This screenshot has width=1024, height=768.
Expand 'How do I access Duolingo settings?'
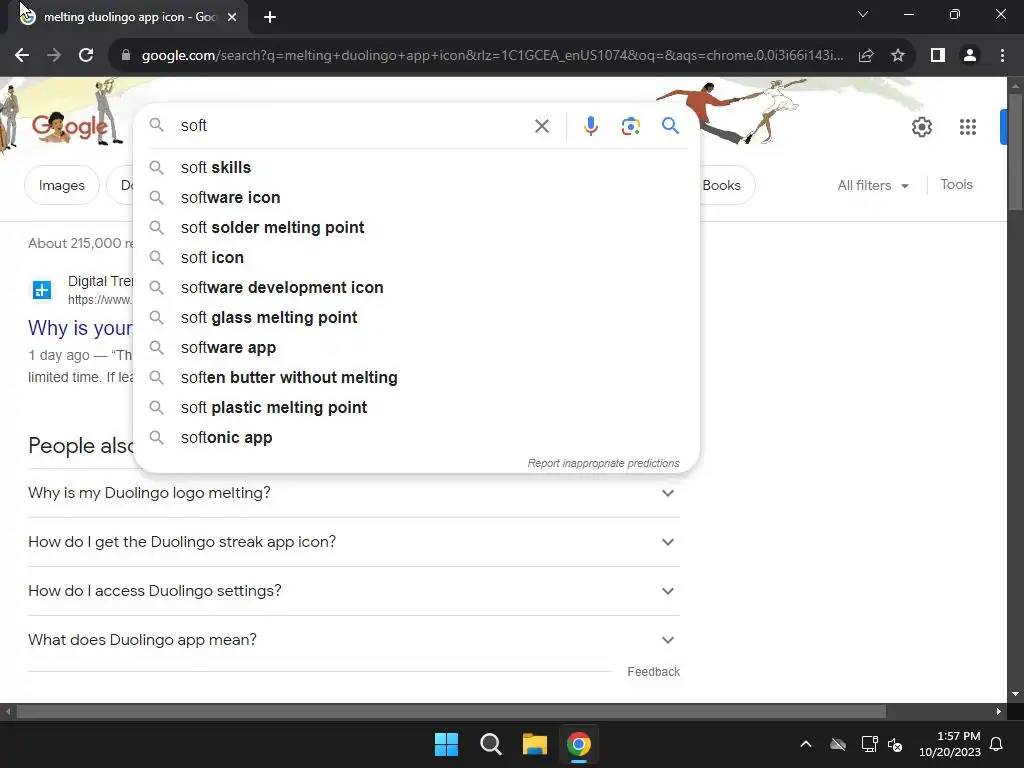click(x=354, y=591)
